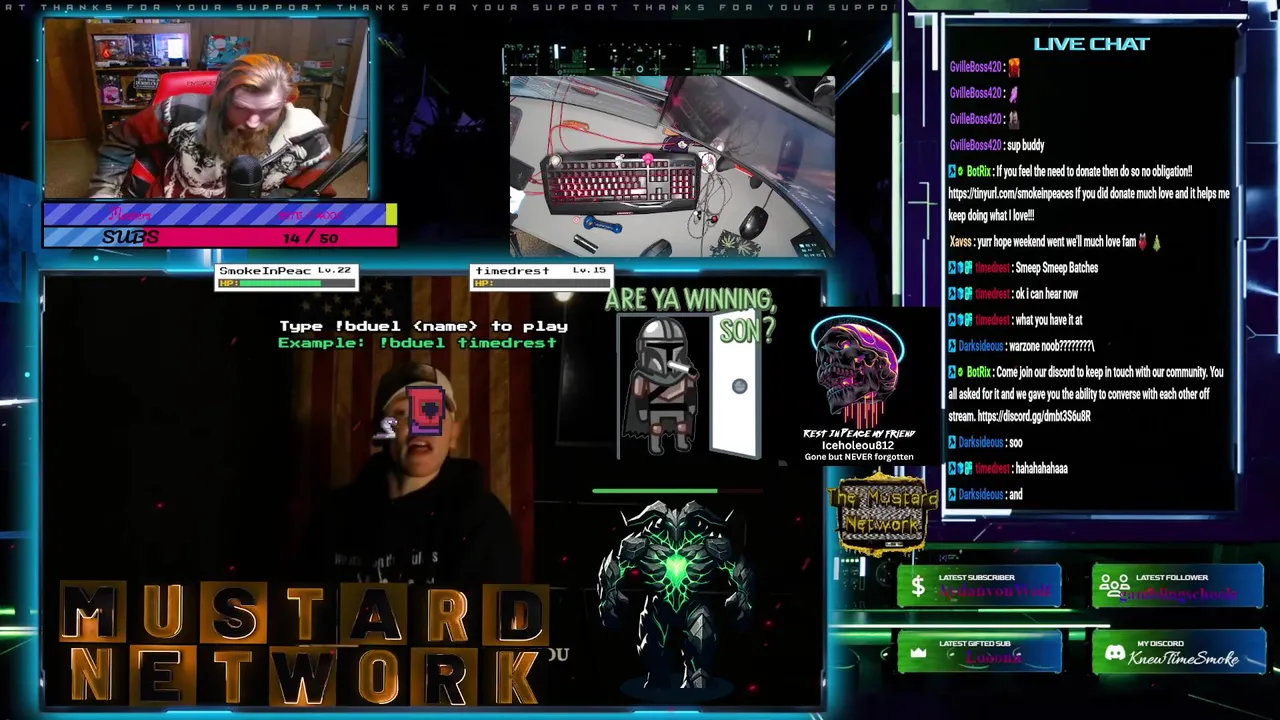The height and width of the screenshot is (720, 1280).
Task: Click the mod badge on BotRix donate message
Action: tap(953, 172)
